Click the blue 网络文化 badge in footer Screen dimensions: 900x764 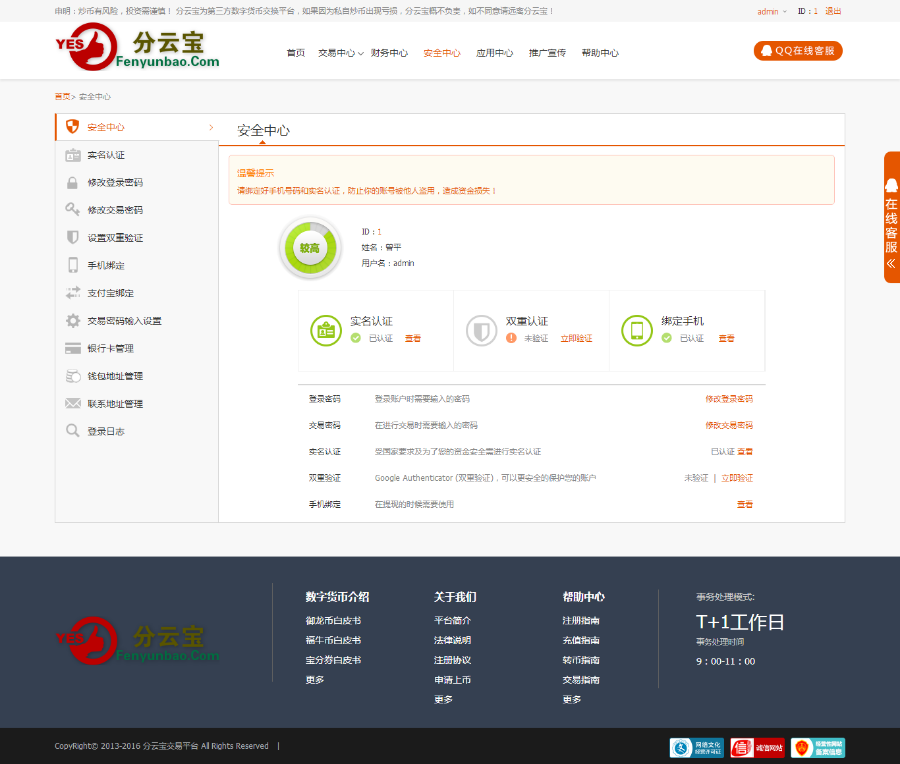(697, 748)
